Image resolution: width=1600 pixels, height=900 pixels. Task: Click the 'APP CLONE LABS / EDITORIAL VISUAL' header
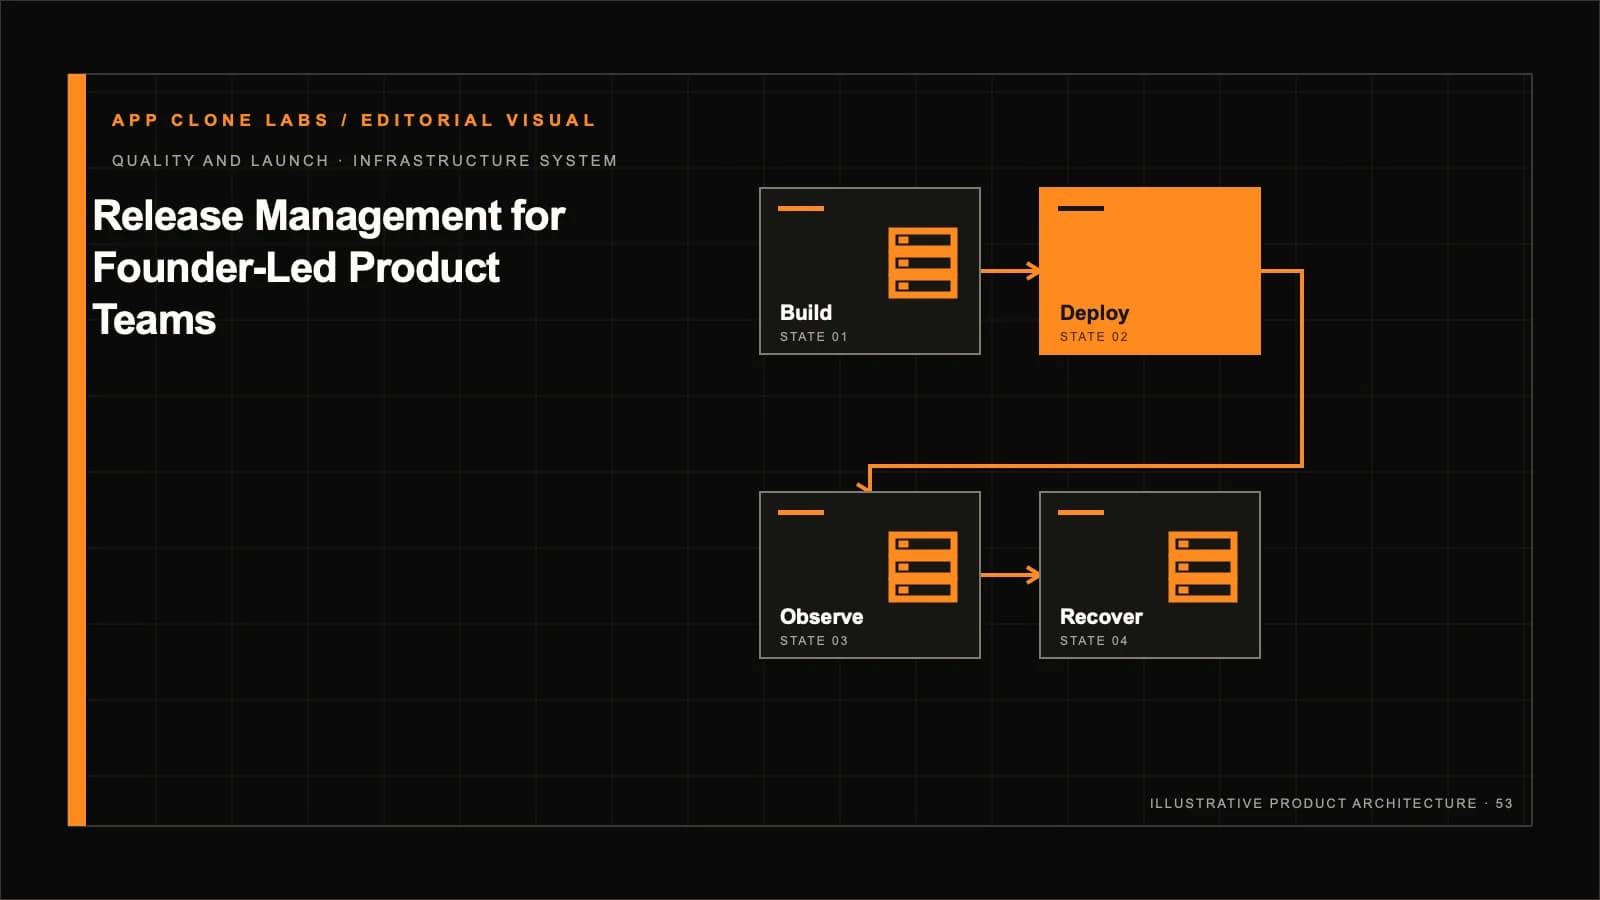point(354,120)
